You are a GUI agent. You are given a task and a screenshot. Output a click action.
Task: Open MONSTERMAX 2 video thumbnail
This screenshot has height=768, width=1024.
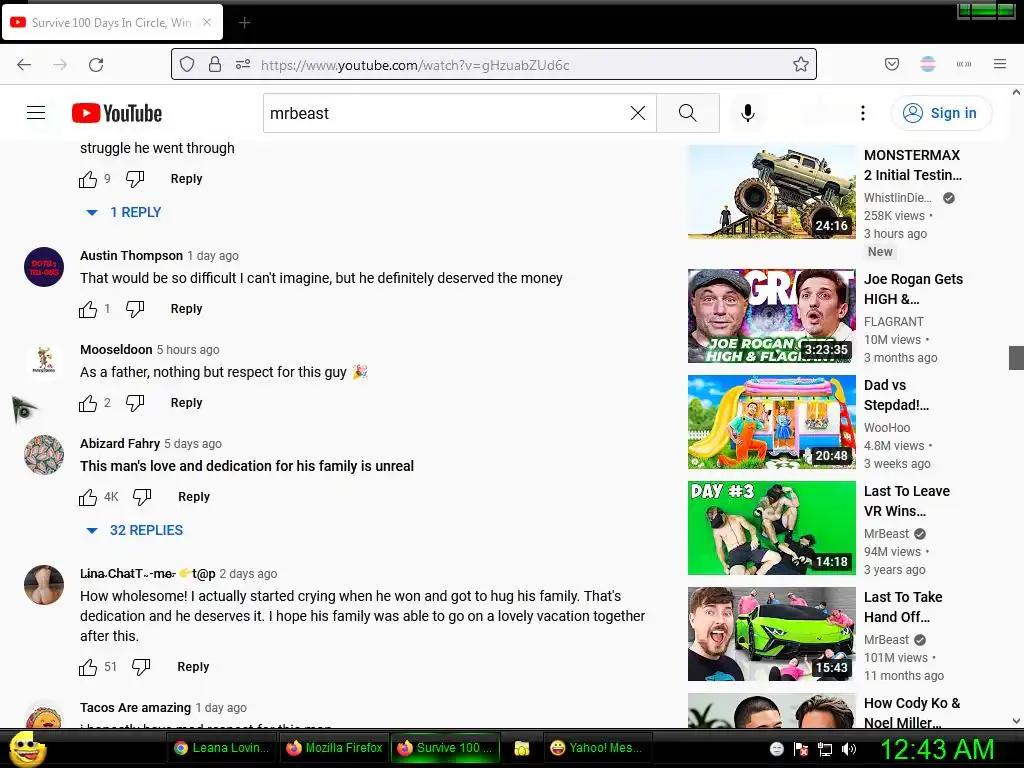[x=771, y=192]
